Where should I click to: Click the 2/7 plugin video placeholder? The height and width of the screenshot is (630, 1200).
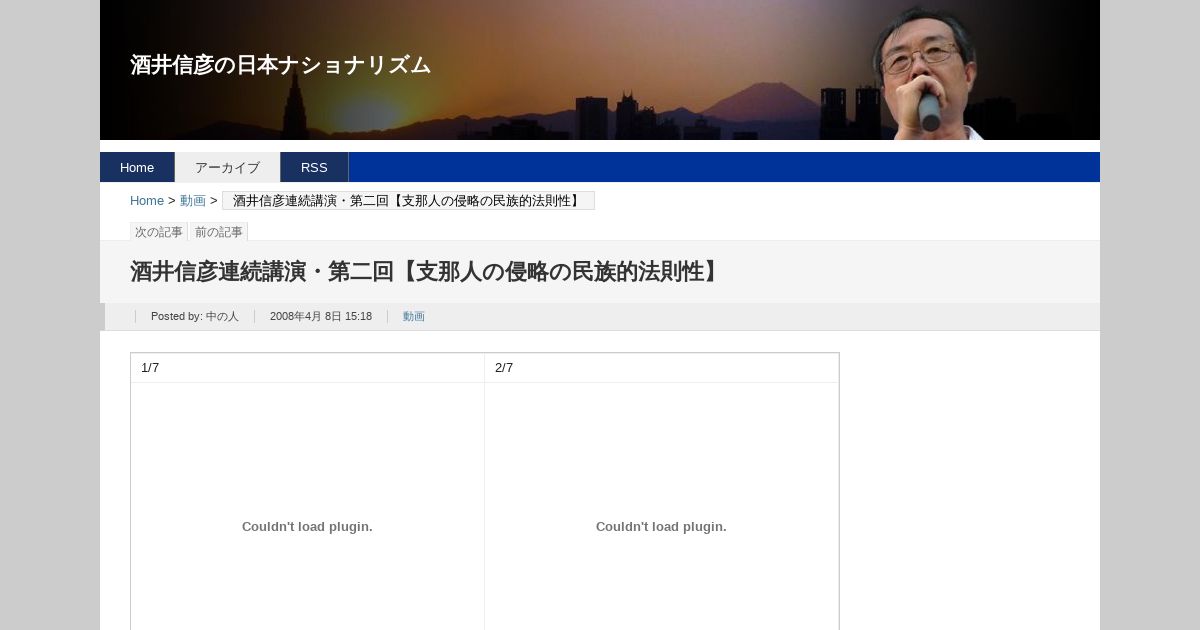click(x=661, y=507)
